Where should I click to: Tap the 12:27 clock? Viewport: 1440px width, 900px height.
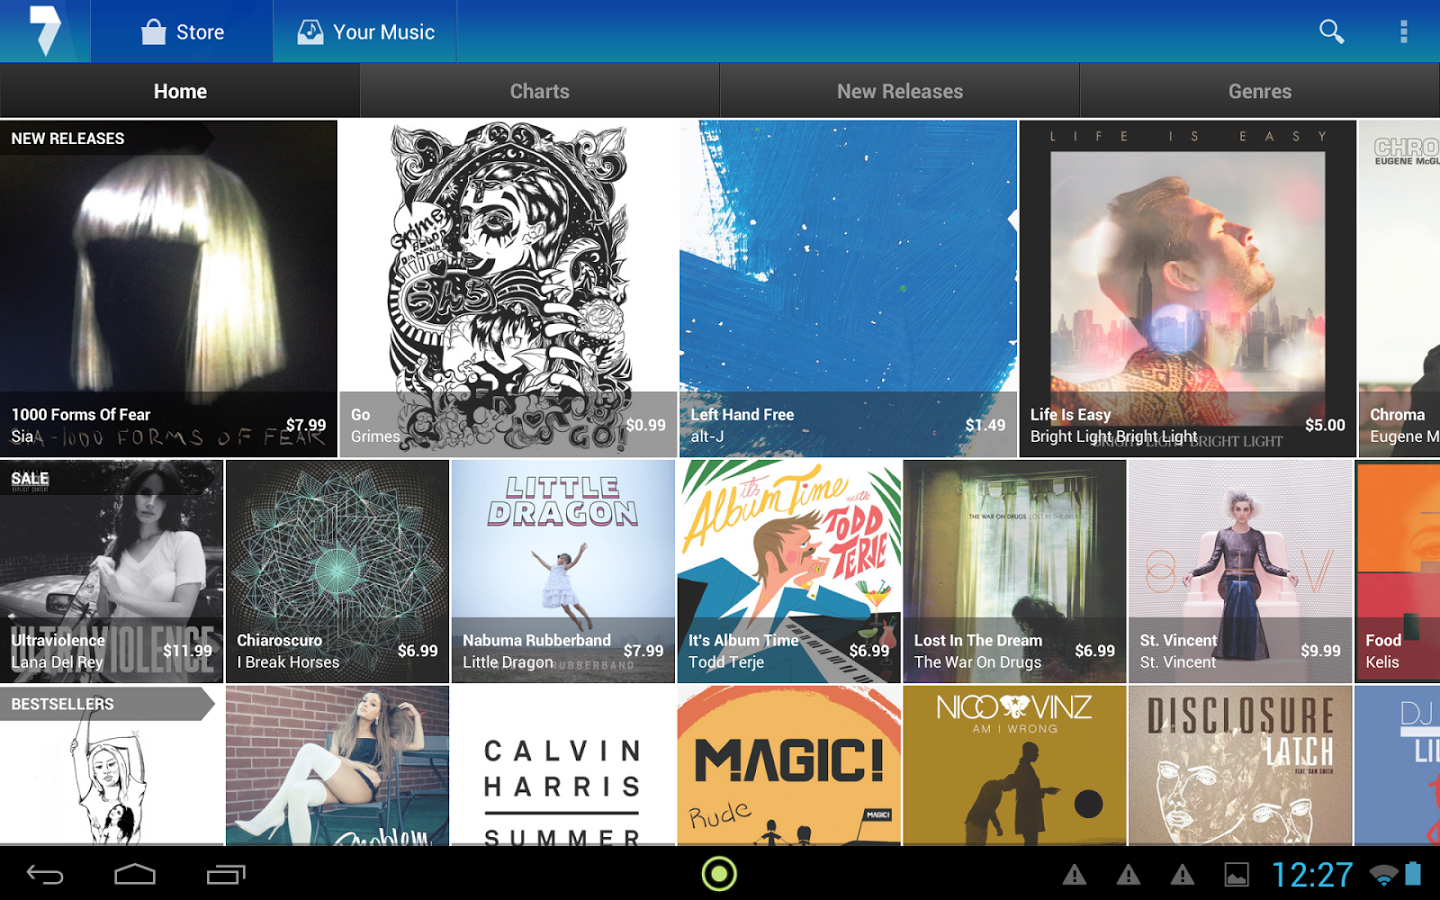(1312, 875)
